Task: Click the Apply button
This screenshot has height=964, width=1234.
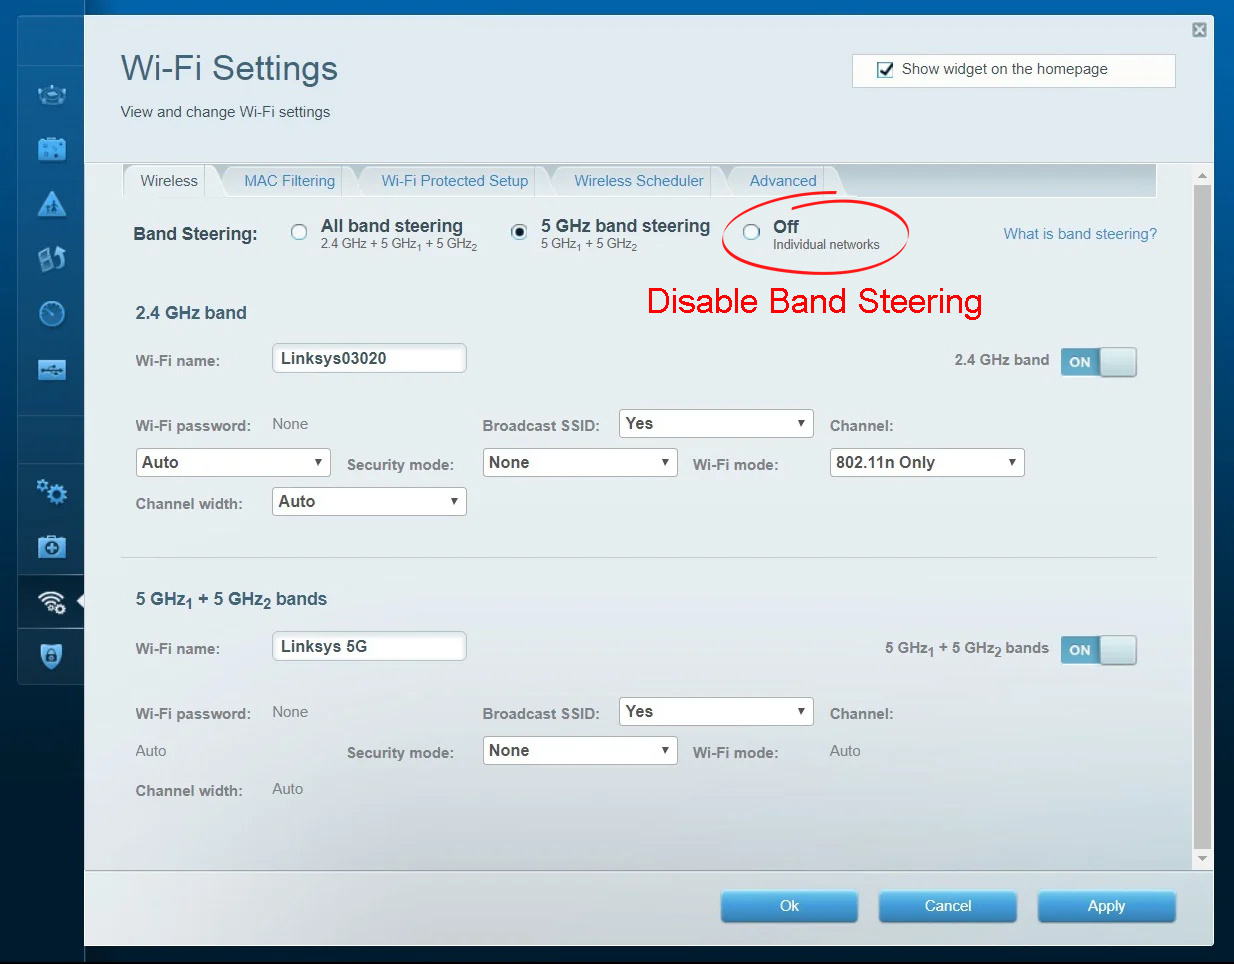Action: tap(1106, 906)
